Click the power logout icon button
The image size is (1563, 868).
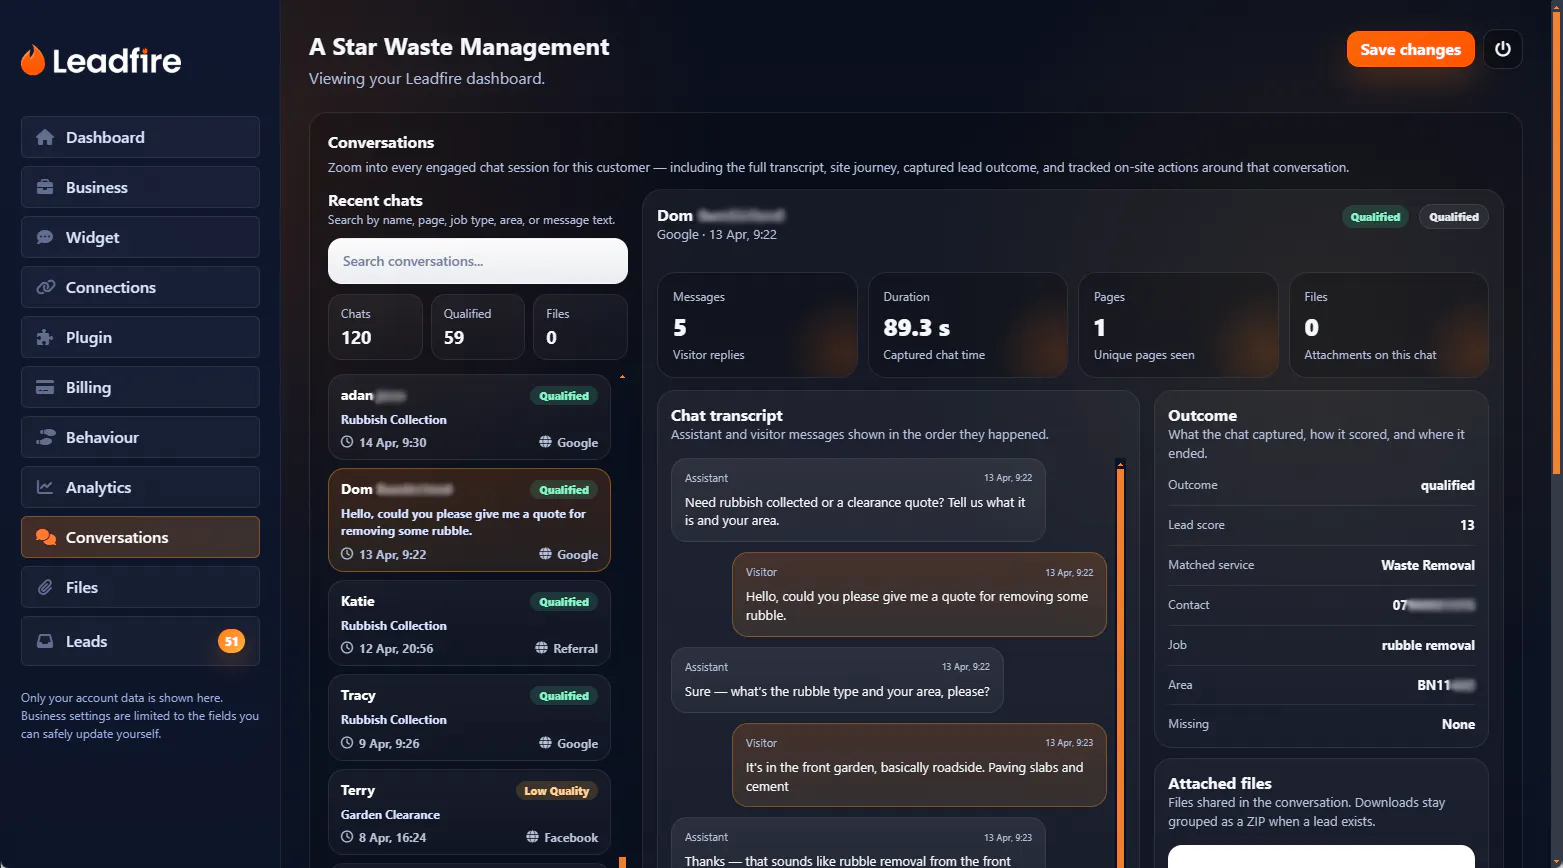coord(1503,49)
